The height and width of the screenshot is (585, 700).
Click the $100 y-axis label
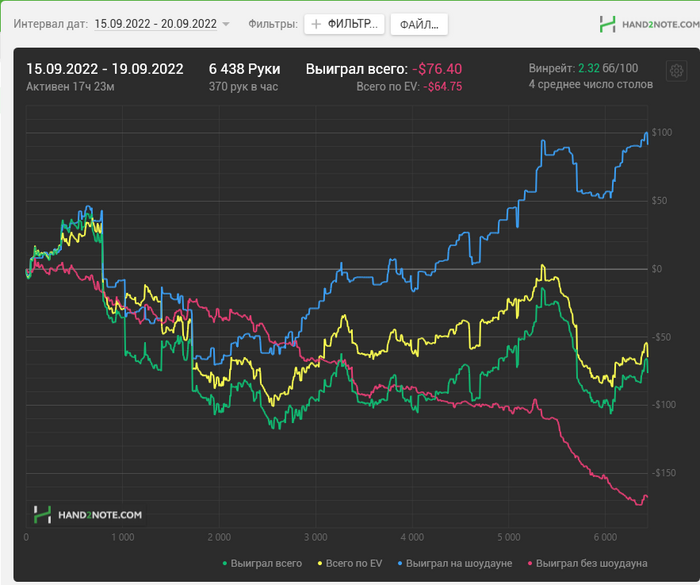point(662,132)
